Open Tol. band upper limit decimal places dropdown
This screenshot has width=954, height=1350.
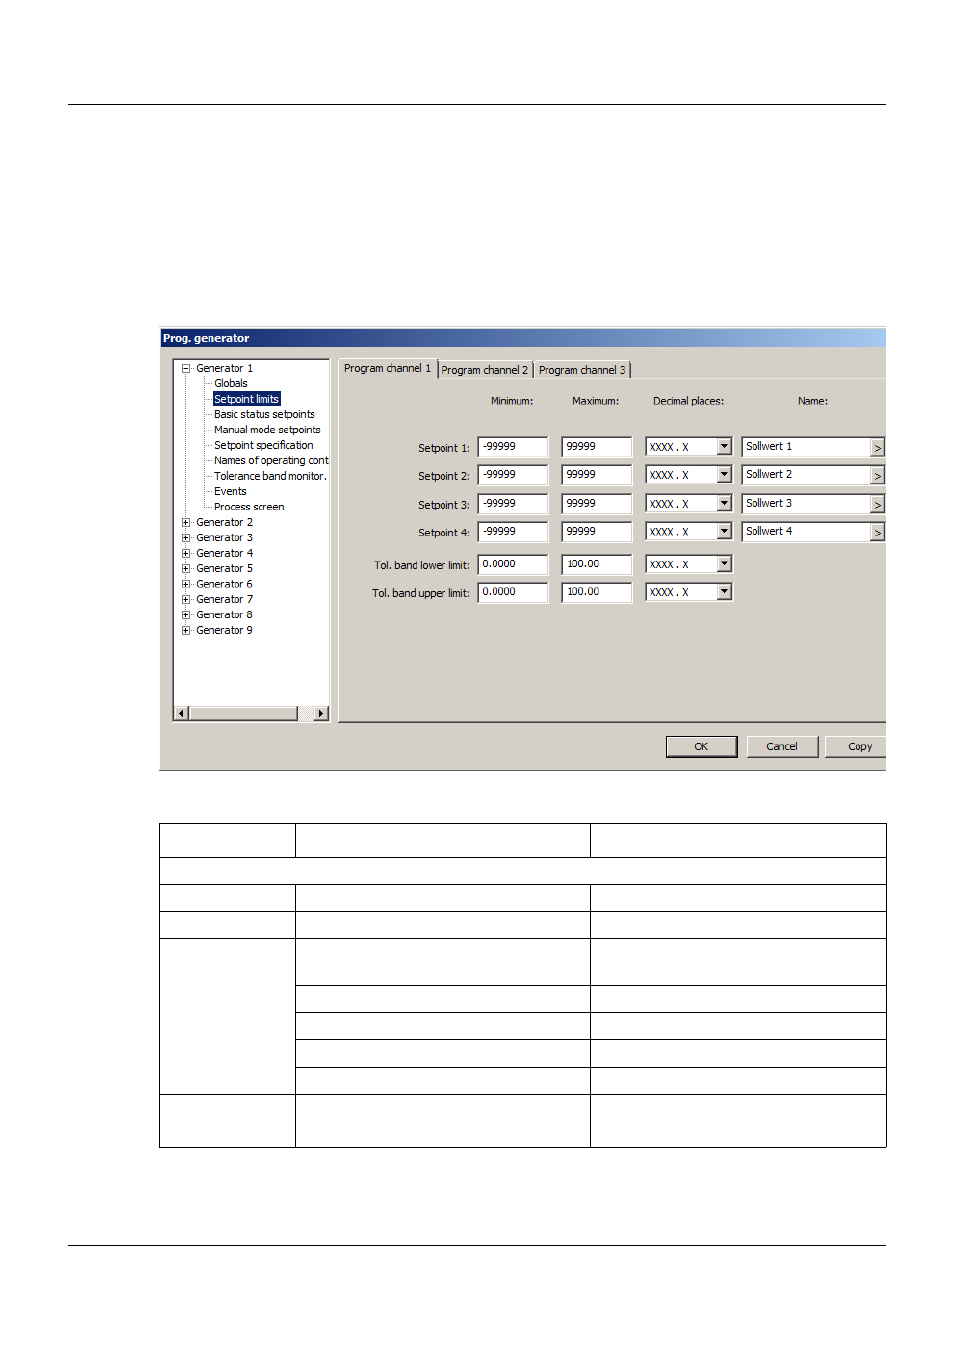pyautogui.click(x=723, y=591)
